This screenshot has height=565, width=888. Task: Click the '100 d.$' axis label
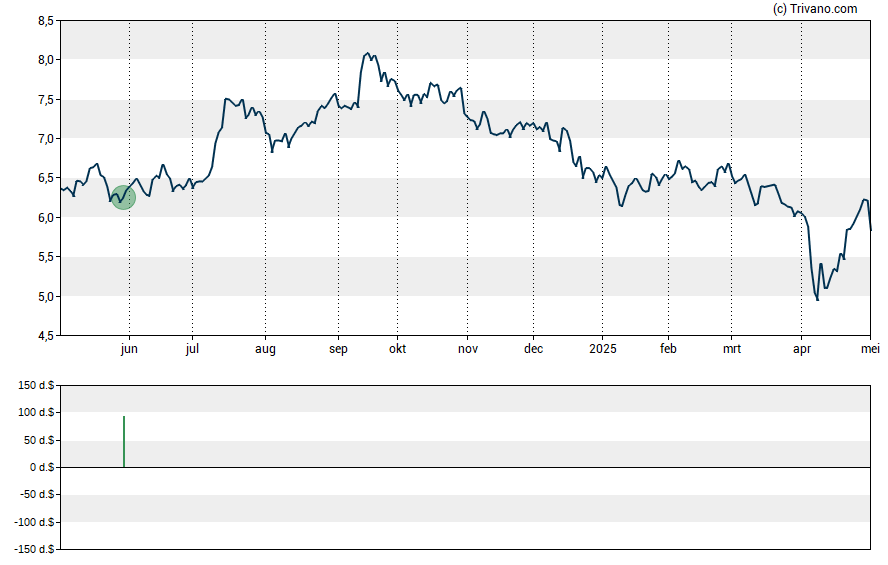pos(36,413)
